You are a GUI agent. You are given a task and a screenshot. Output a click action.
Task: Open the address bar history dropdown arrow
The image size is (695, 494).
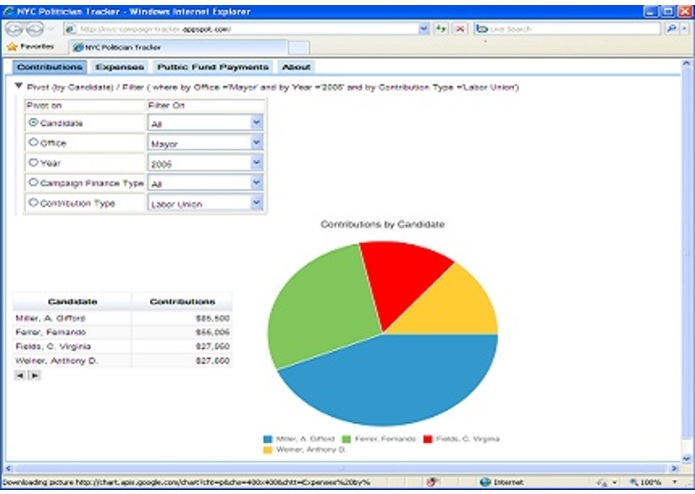(424, 29)
